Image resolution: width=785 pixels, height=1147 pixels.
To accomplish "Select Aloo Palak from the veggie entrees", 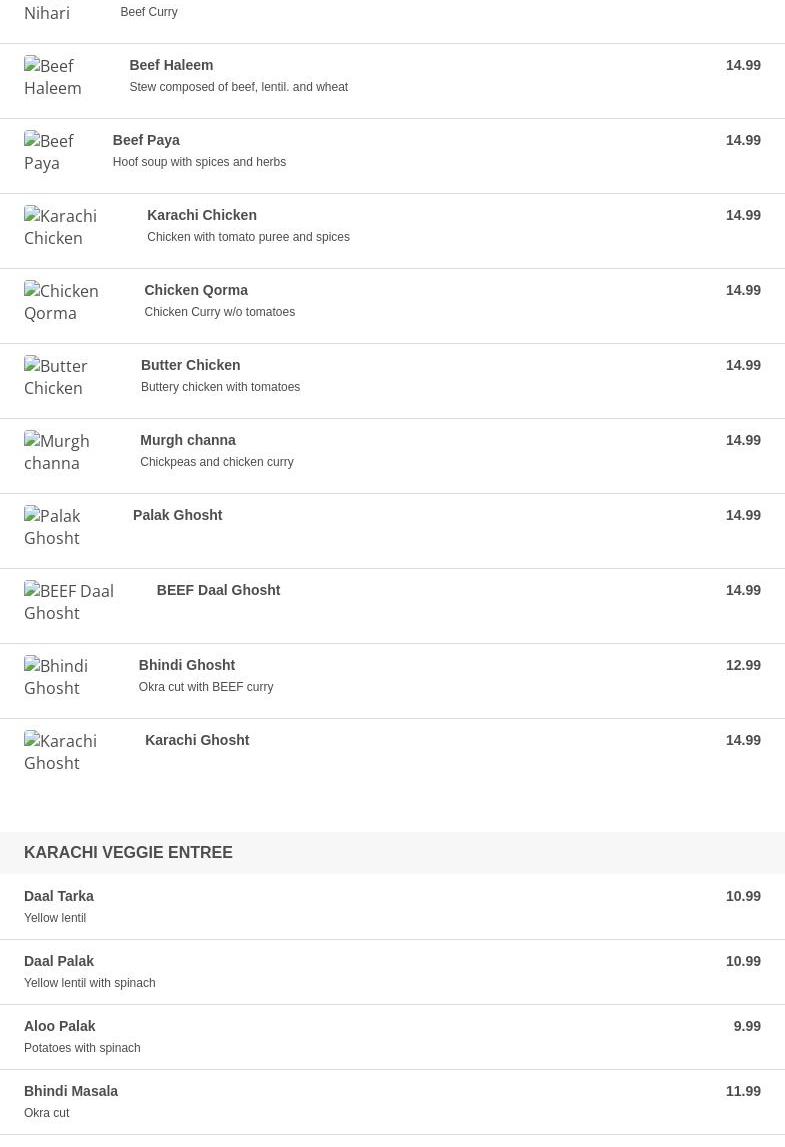I will click(60, 1026).
